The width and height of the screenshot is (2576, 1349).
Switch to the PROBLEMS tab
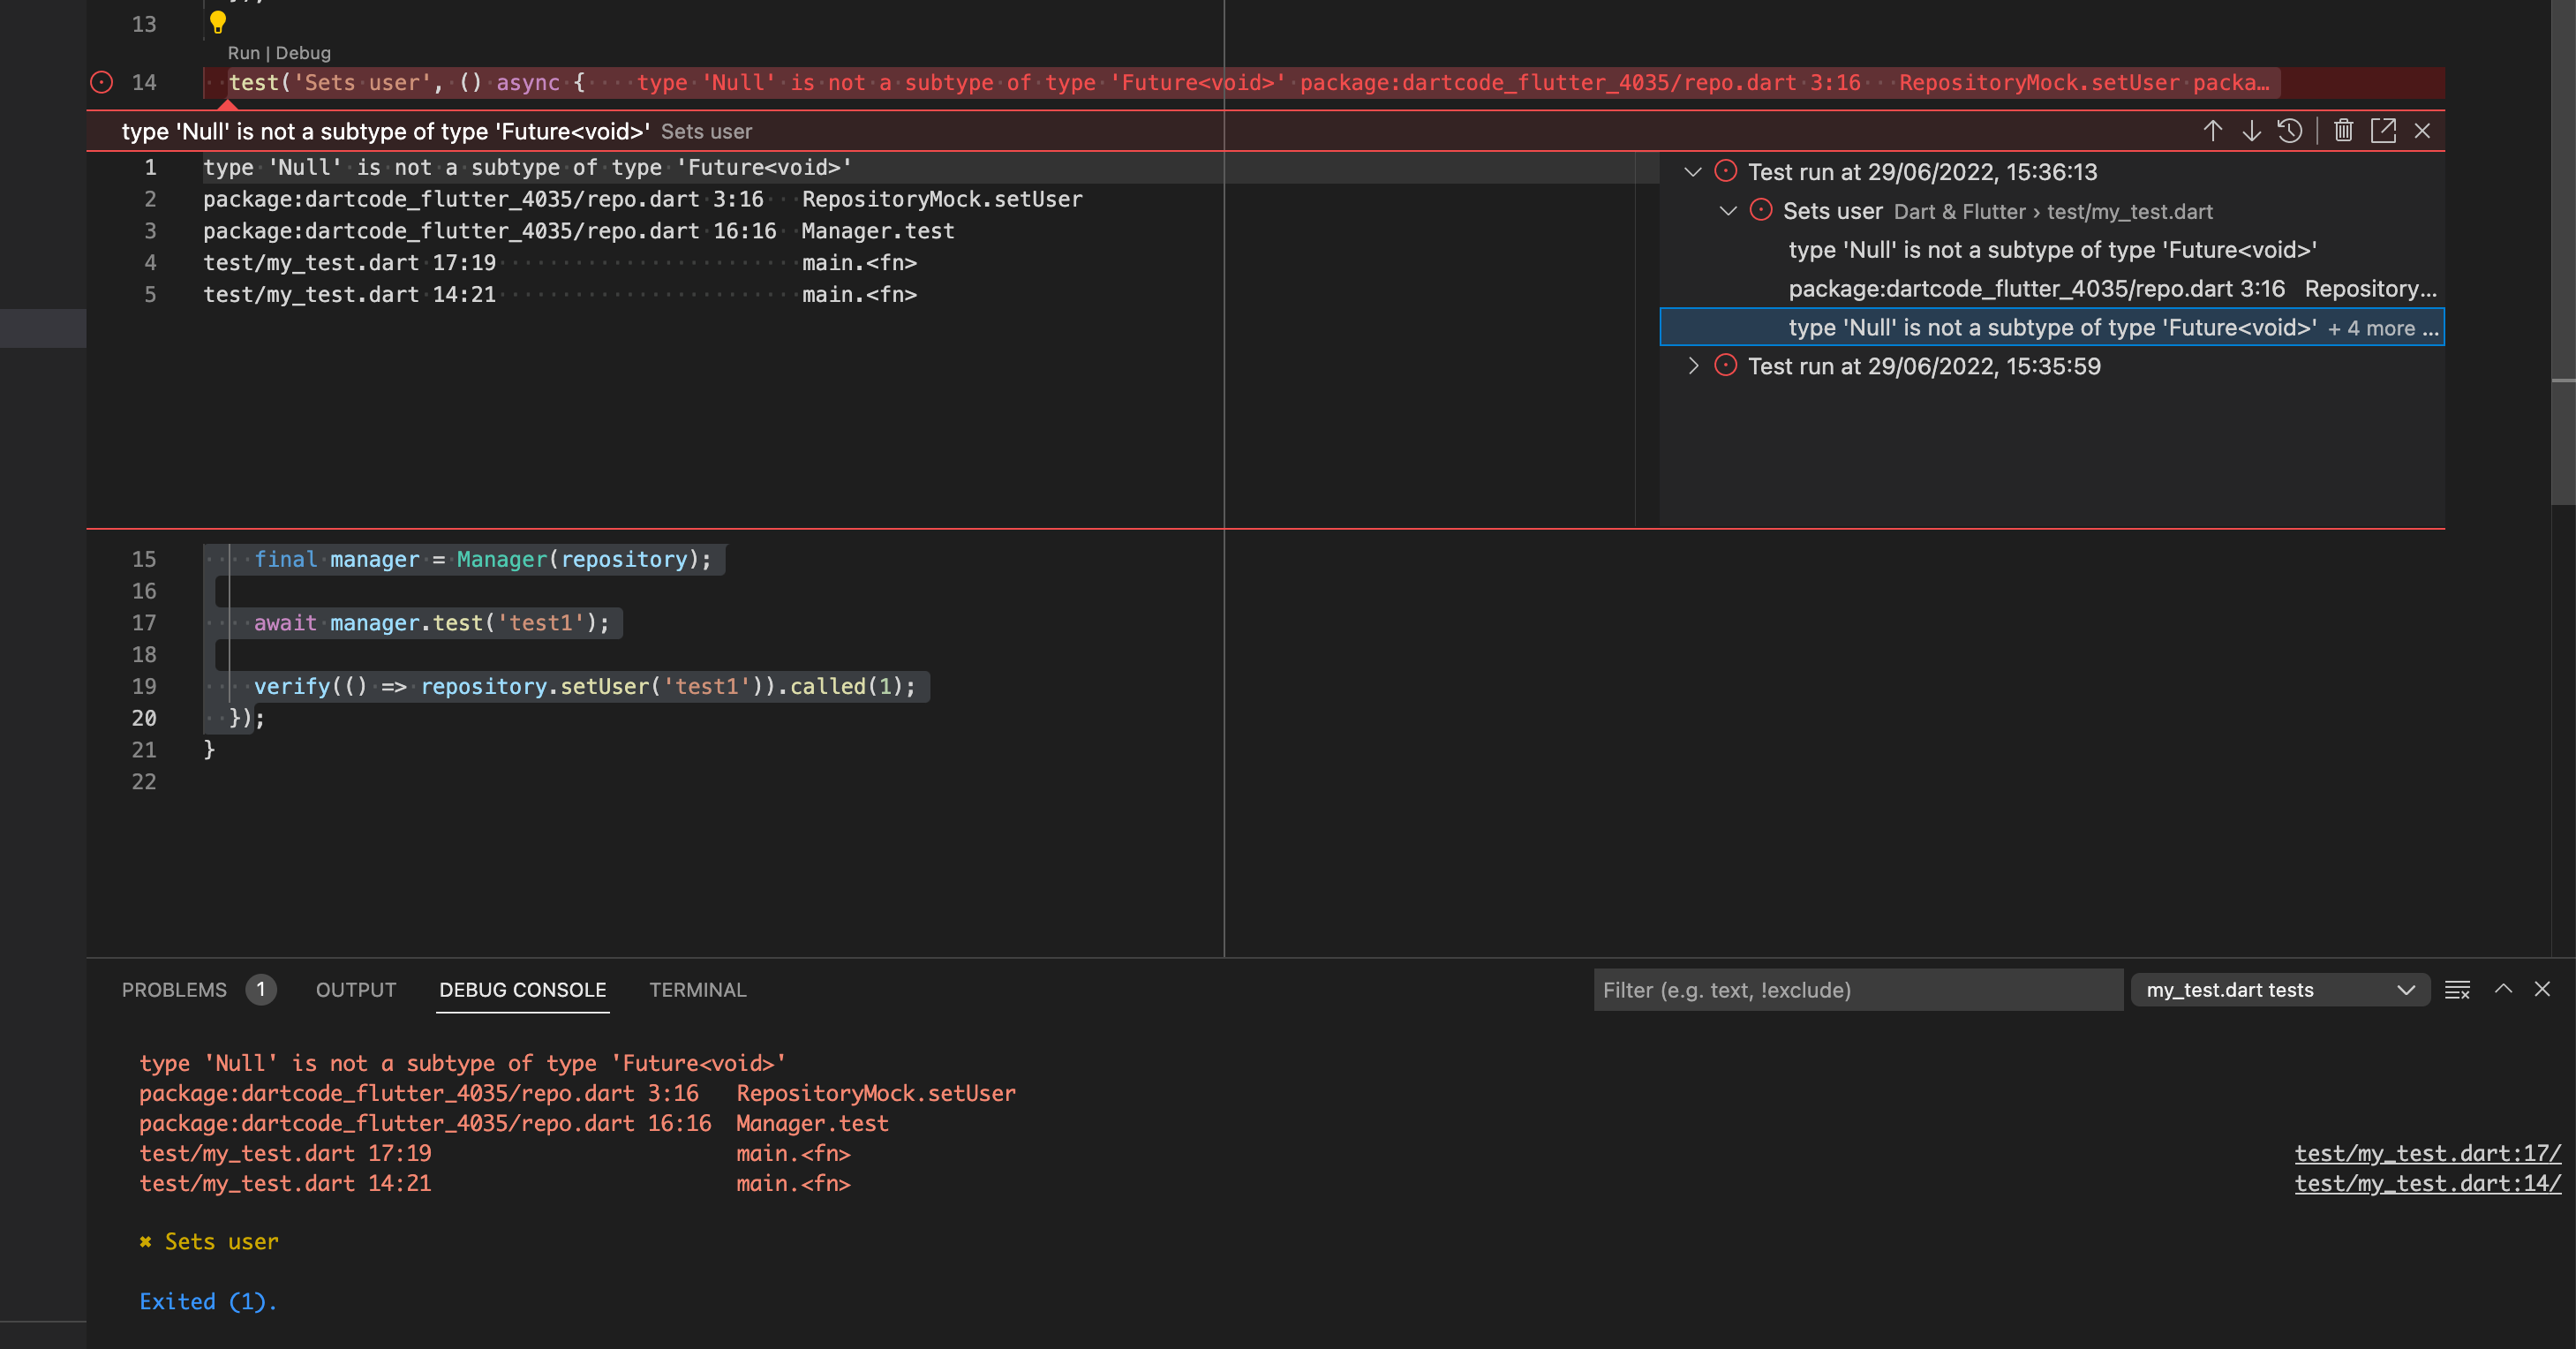175,990
